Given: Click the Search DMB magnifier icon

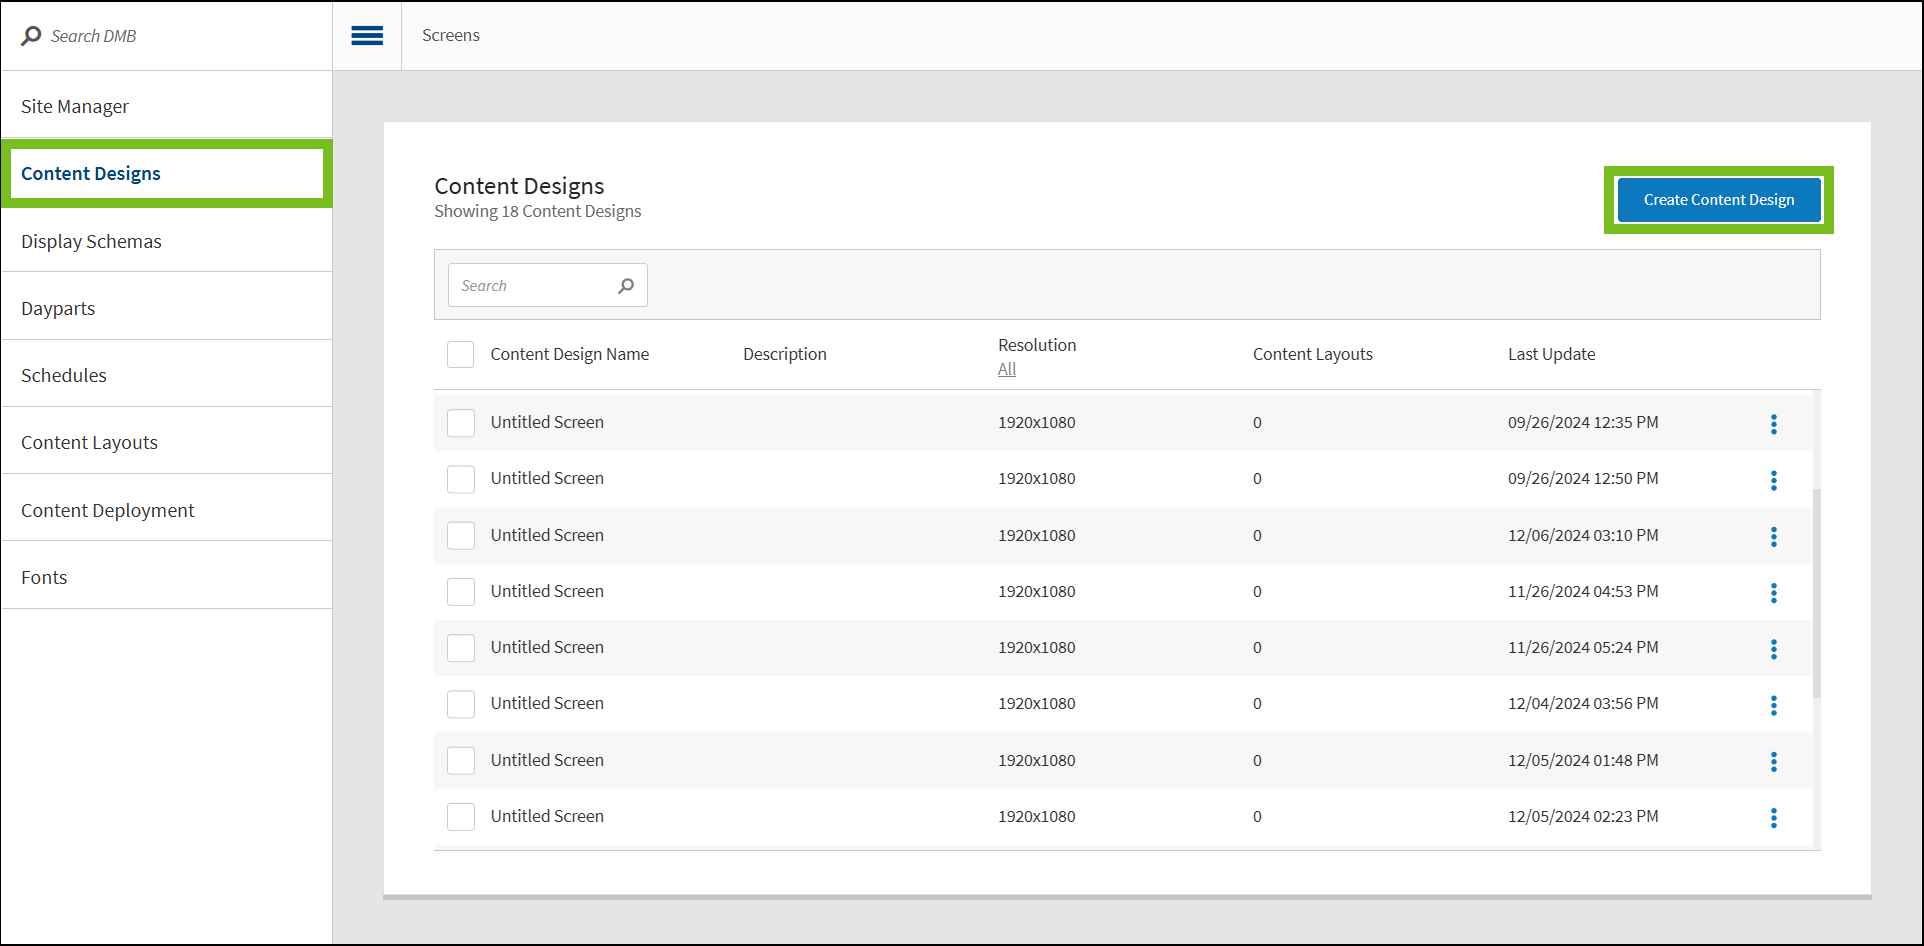Looking at the screenshot, I should (32, 36).
